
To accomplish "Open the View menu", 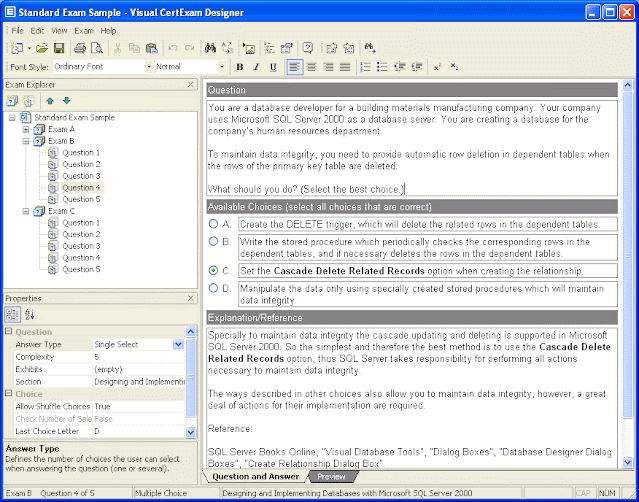I will coord(59,31).
